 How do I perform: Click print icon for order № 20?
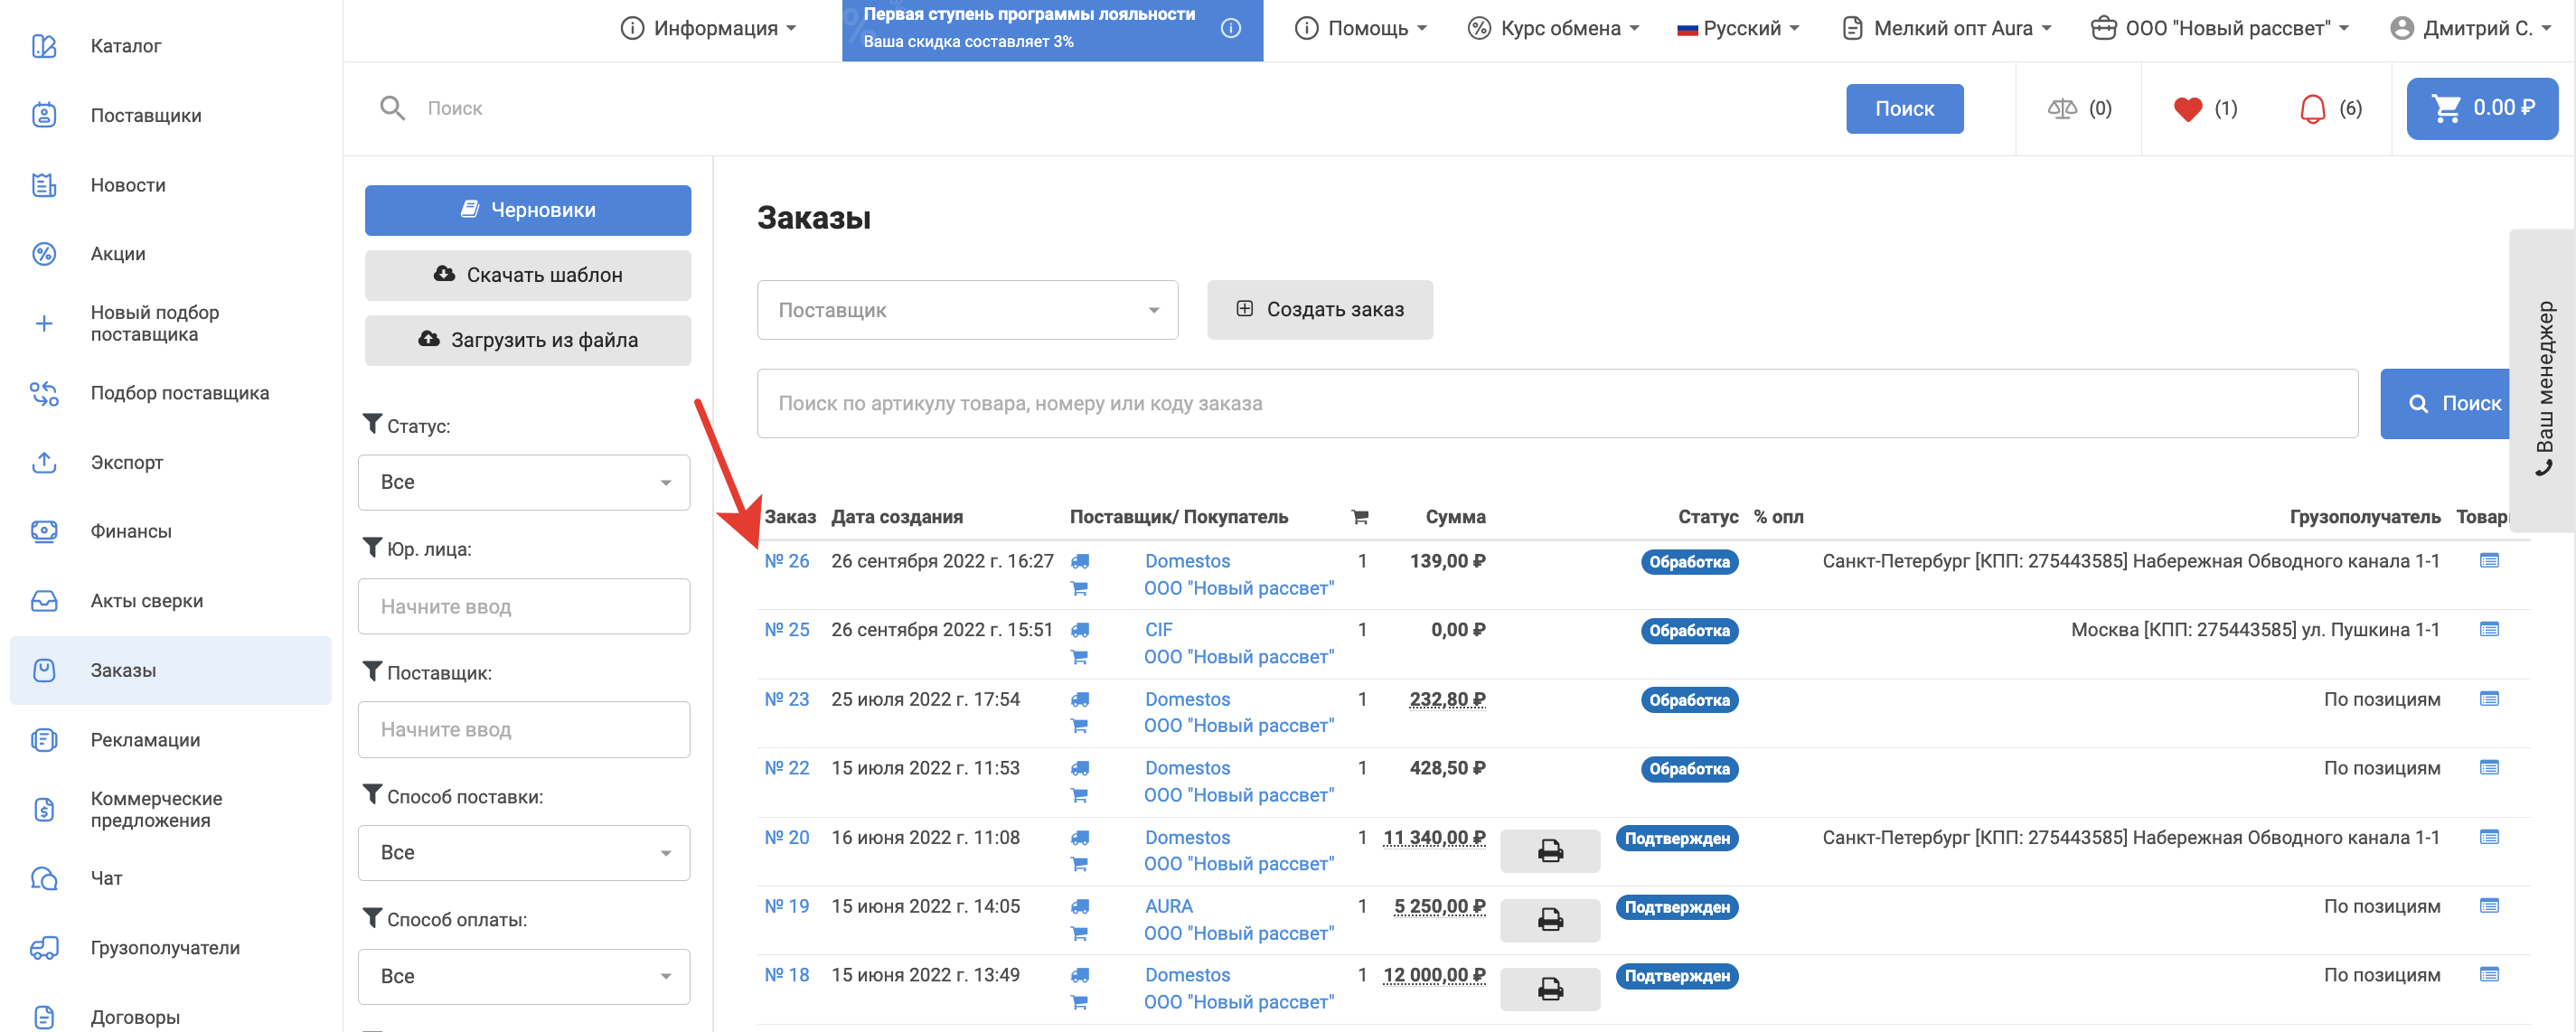[1549, 851]
